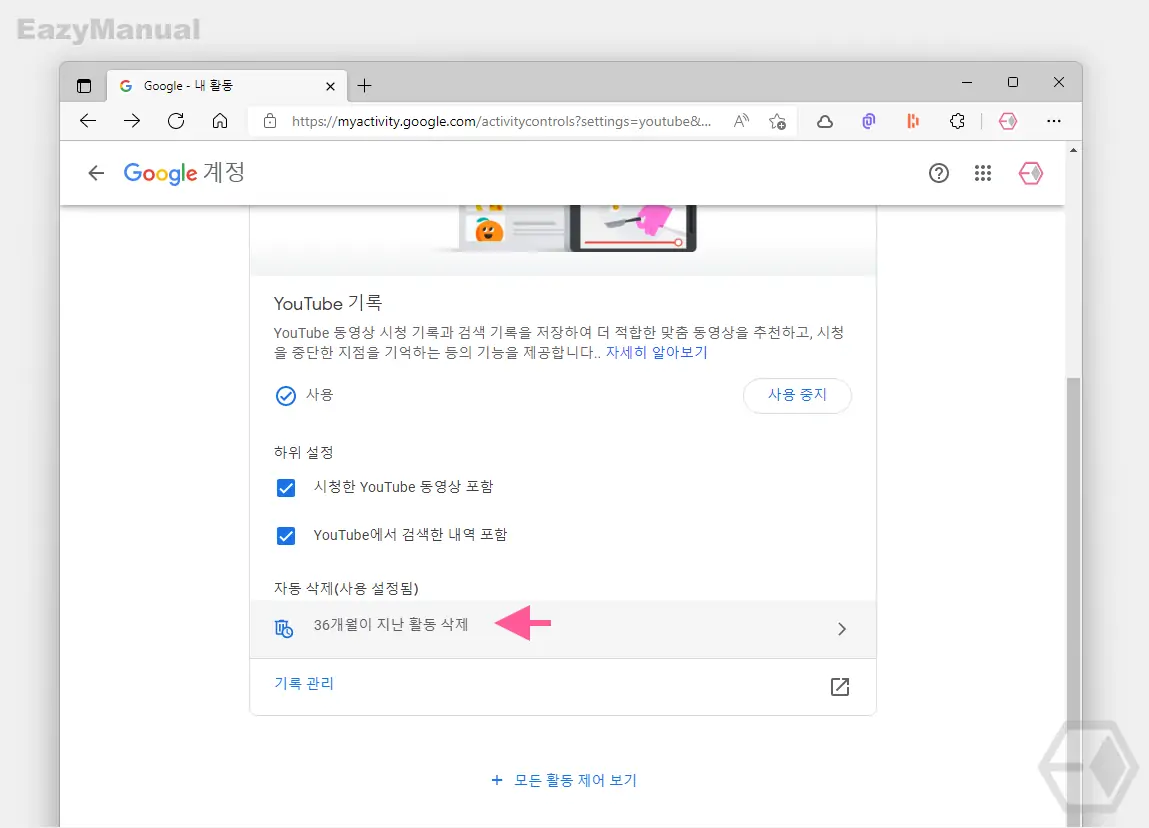
Task: Open the Google account avatar
Action: click(1031, 173)
